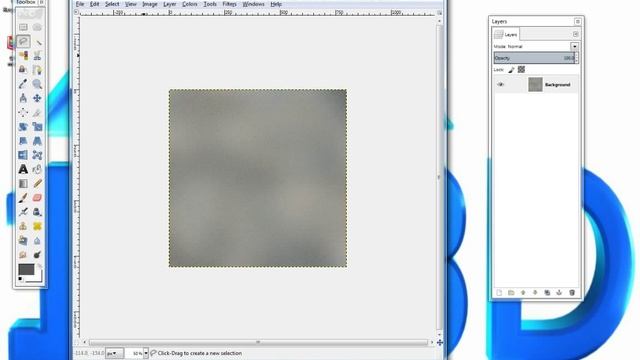Viewport: 640px width, 360px height.
Task: Select the Flip tool
Action: pos(23,155)
